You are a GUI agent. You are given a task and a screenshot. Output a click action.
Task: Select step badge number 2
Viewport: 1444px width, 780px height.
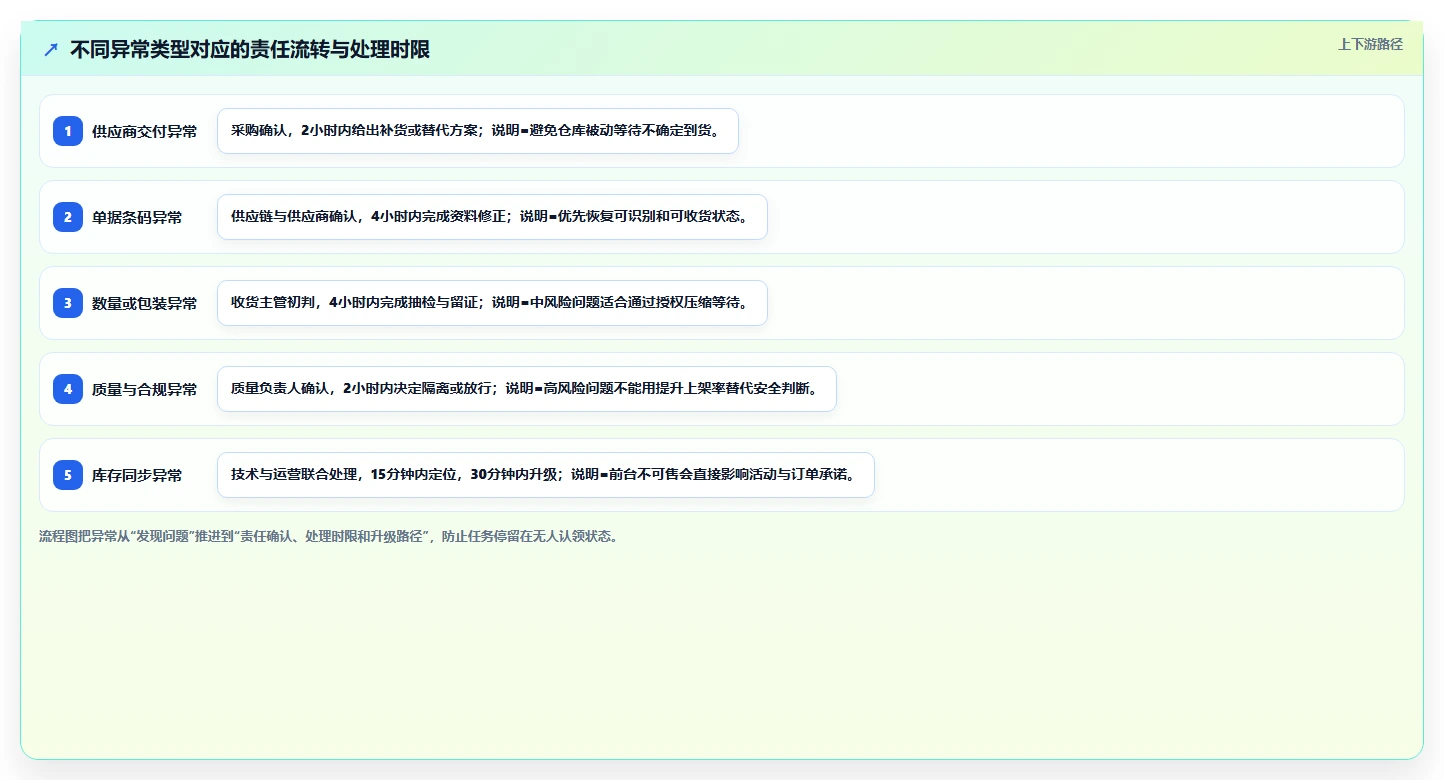[x=68, y=217]
